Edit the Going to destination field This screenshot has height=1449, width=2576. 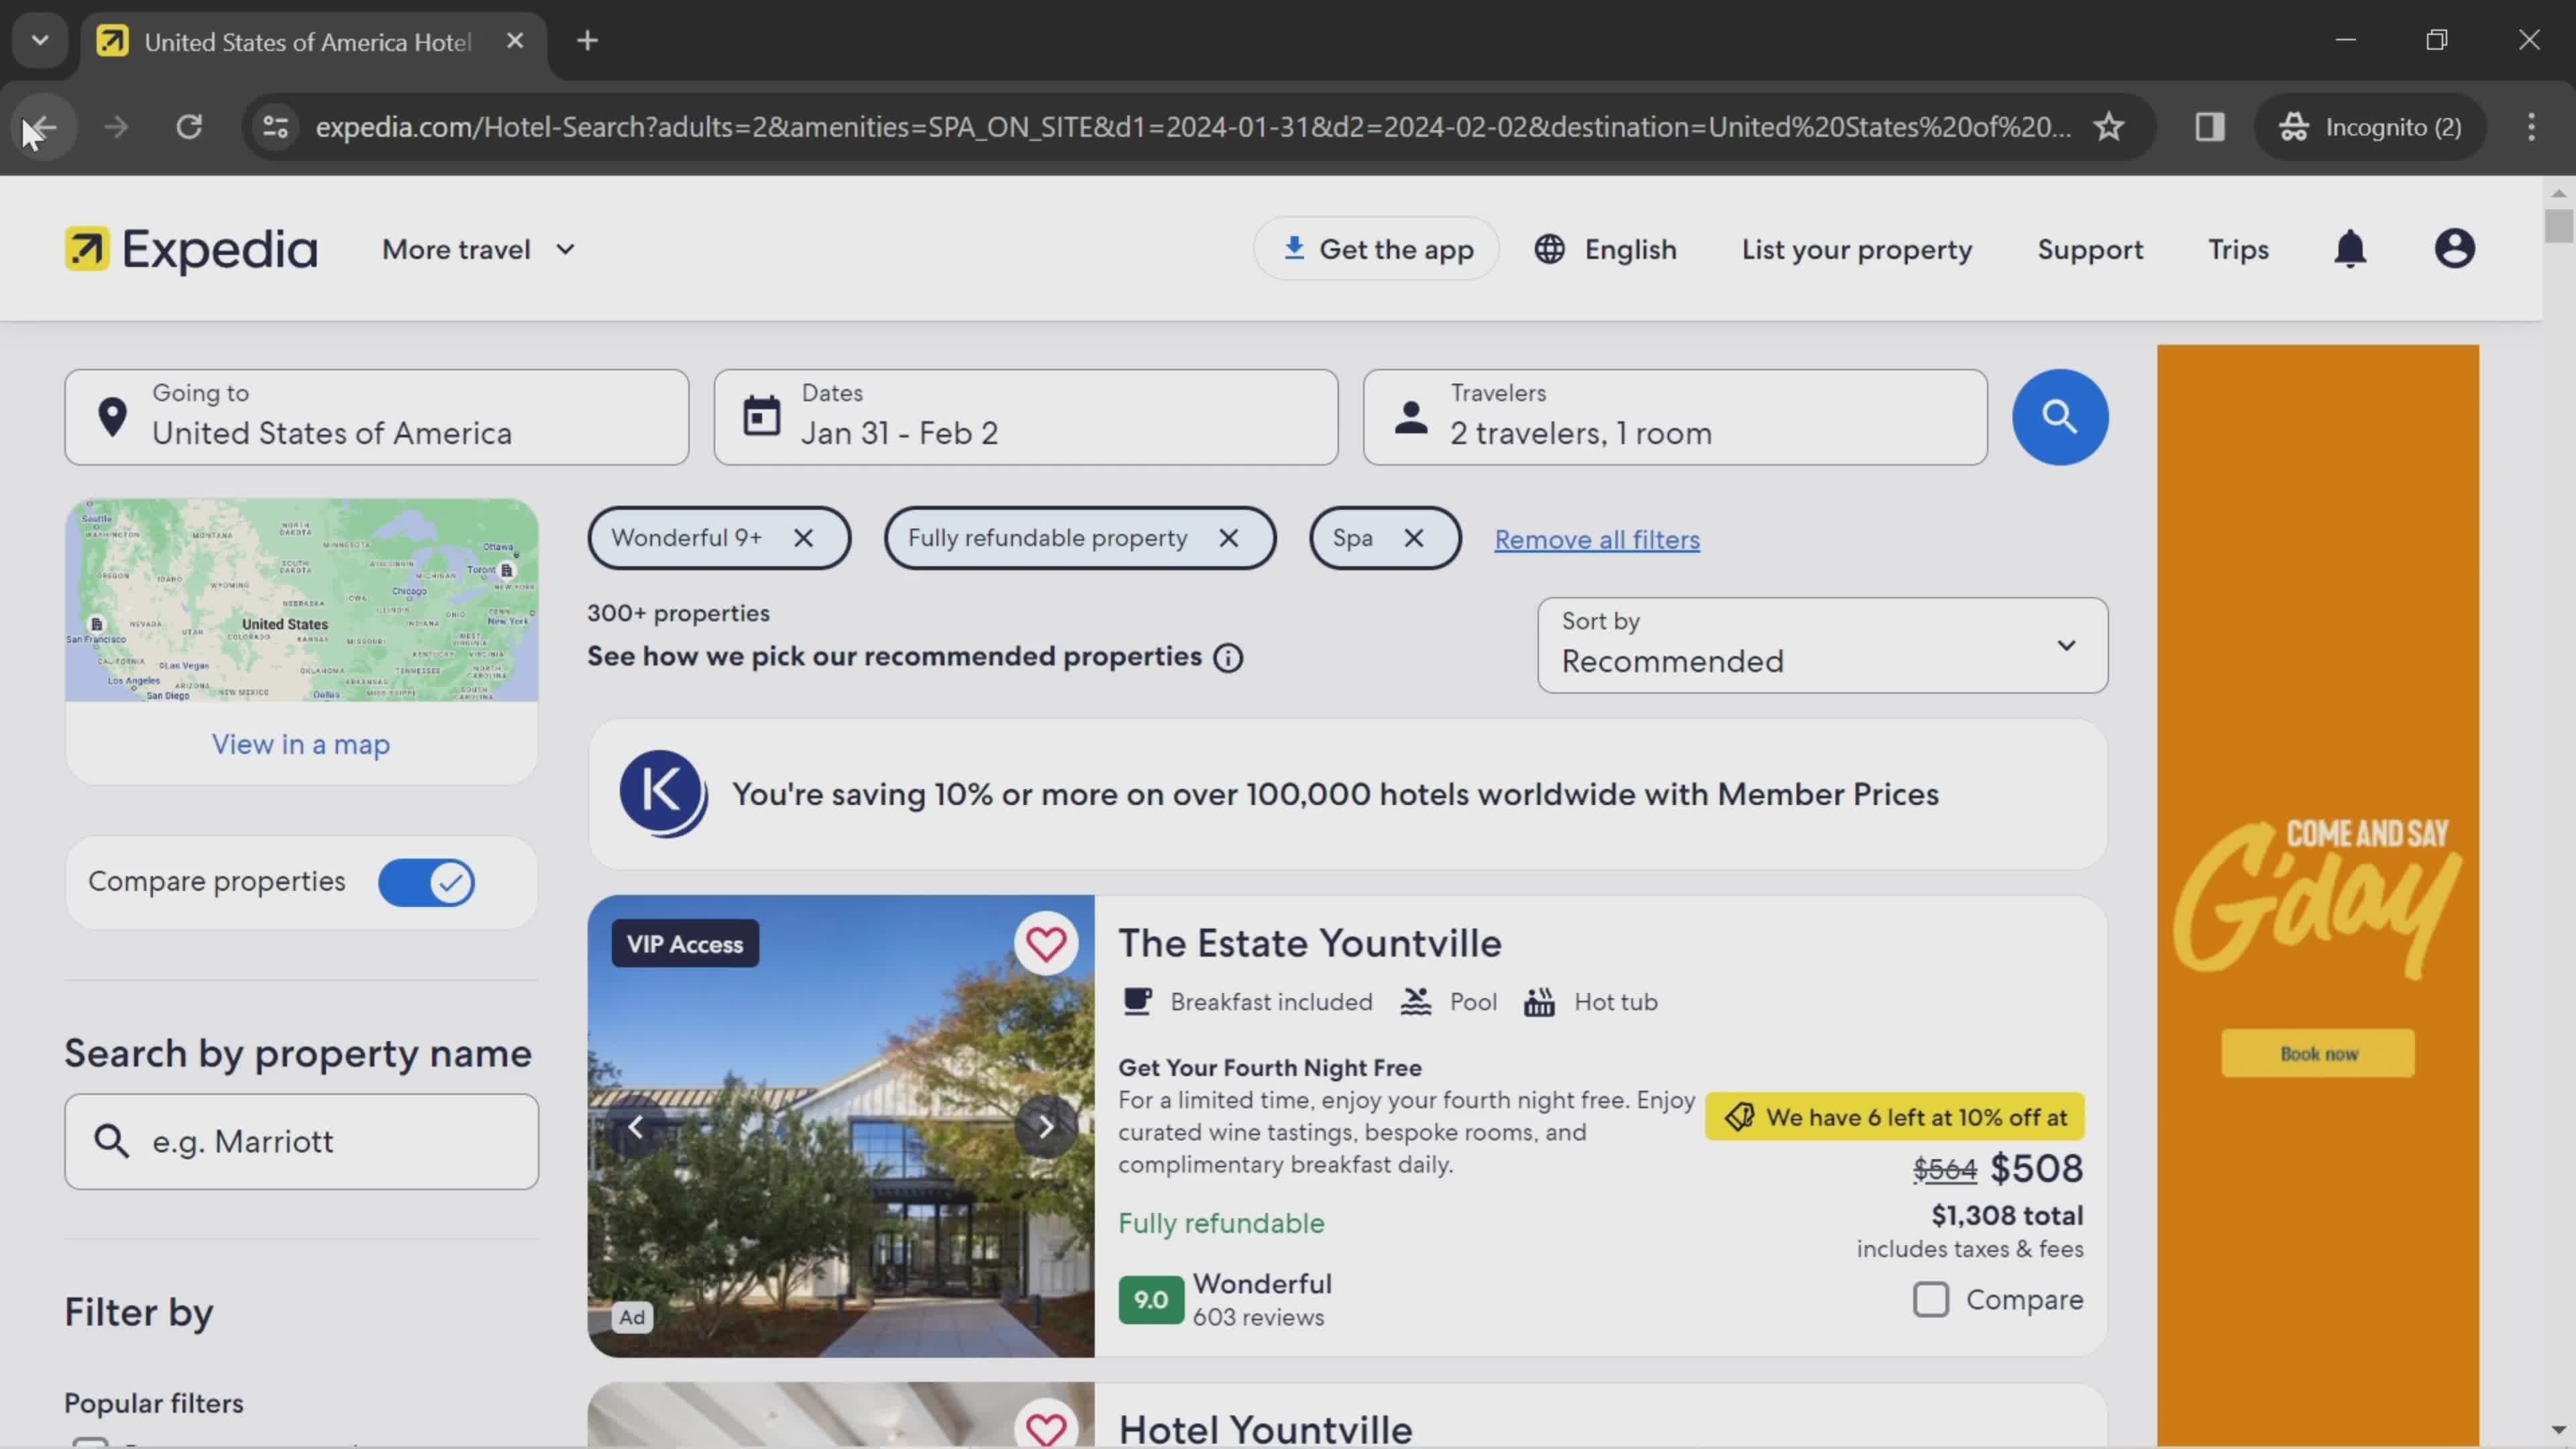coord(376,417)
